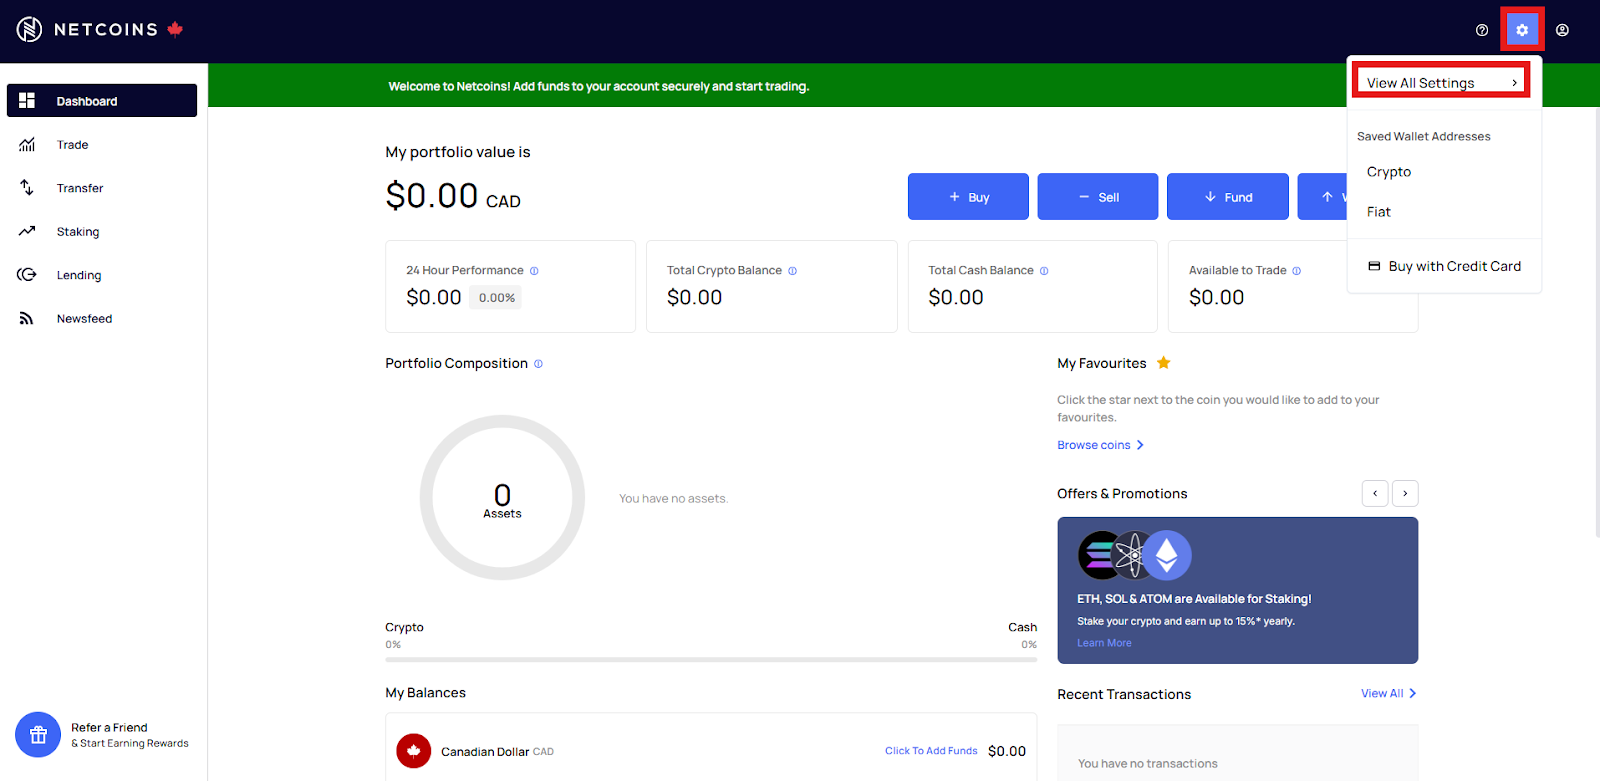Click the blue Buy button
Image resolution: width=1600 pixels, height=781 pixels.
tap(968, 197)
